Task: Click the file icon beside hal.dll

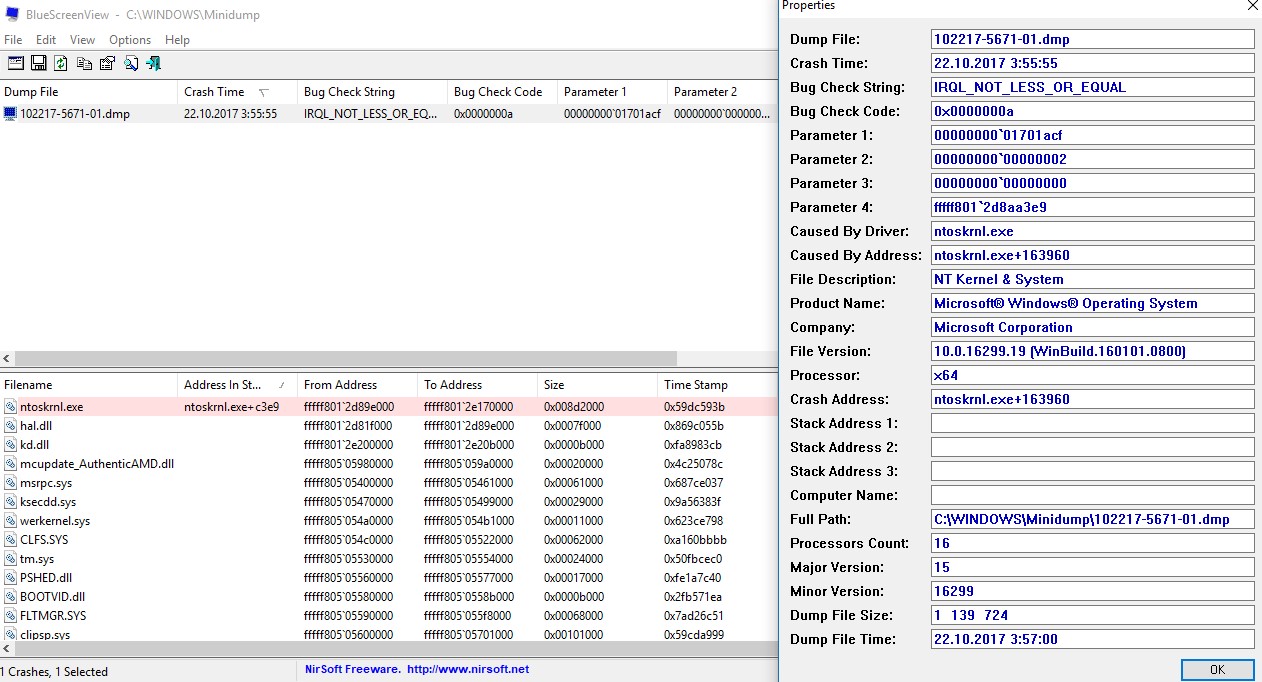Action: click(x=10, y=426)
